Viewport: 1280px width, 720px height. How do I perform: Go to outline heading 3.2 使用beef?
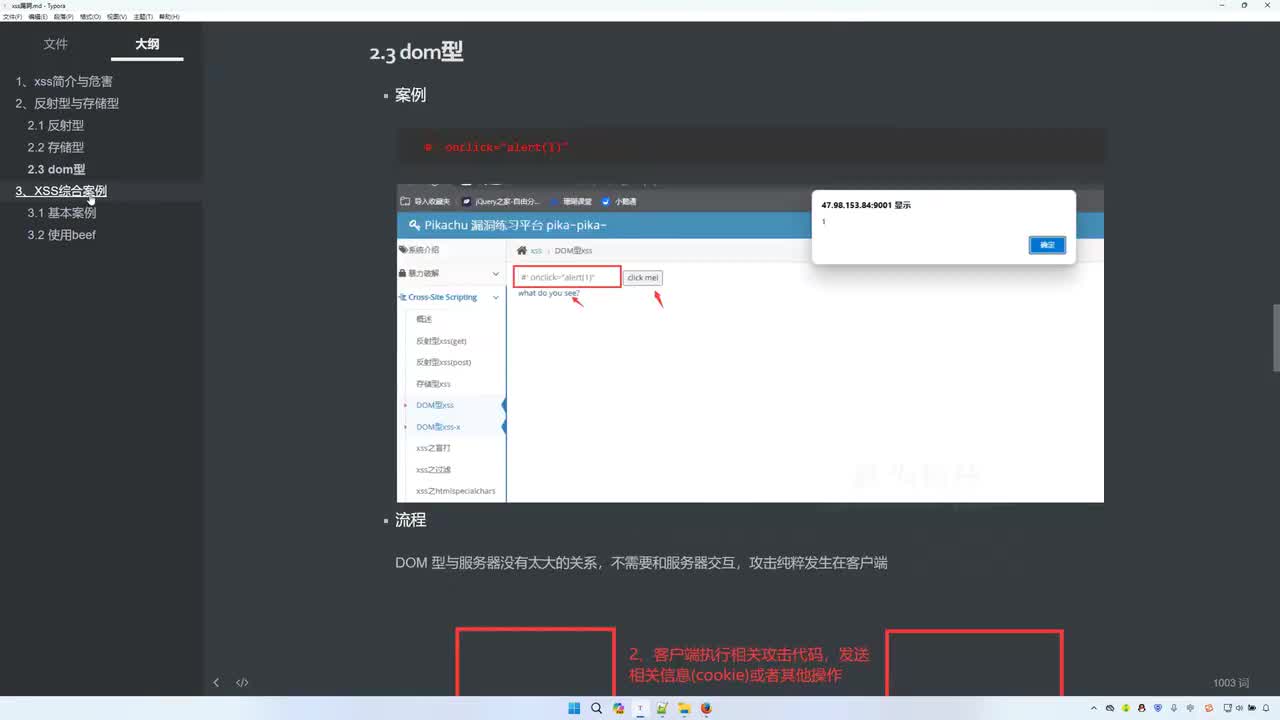(62, 235)
